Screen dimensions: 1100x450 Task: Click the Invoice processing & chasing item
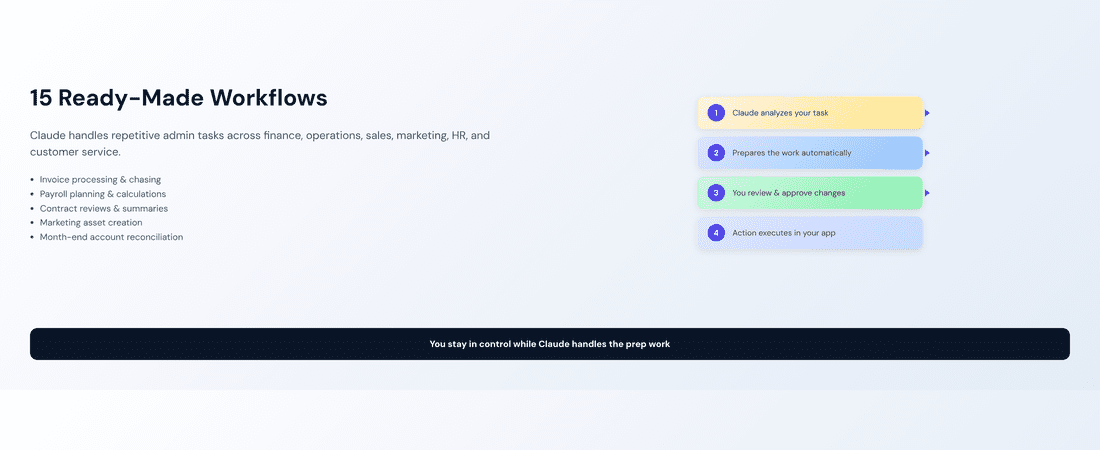coord(100,180)
